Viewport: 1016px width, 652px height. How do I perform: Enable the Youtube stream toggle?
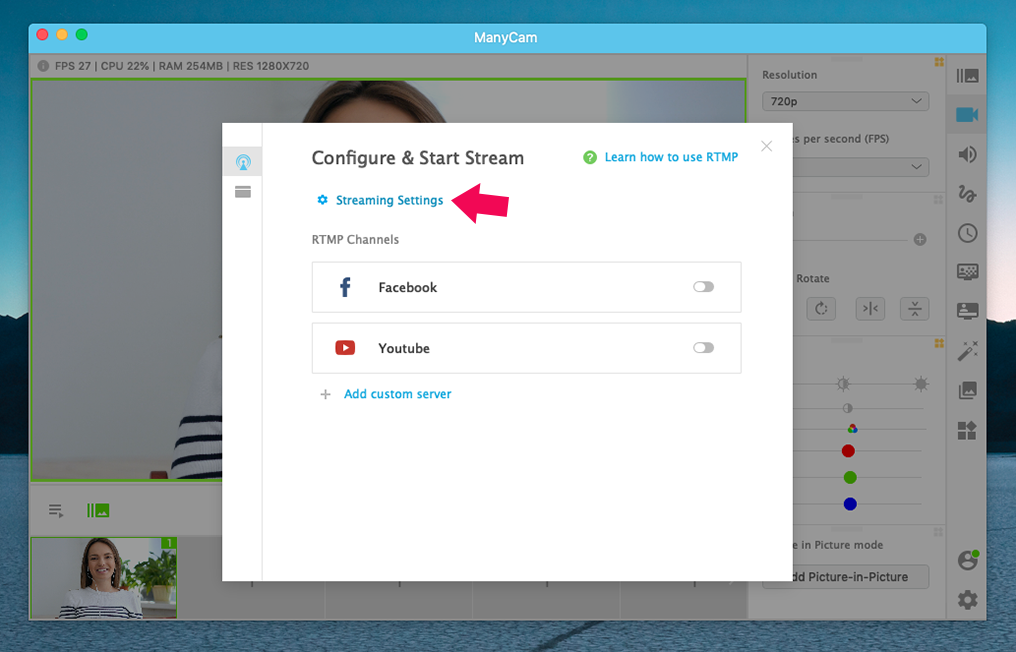(x=703, y=348)
